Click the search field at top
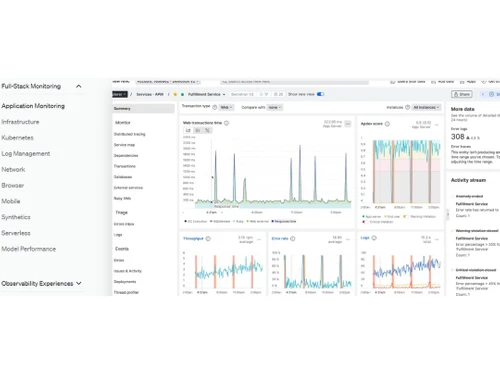Viewport: 500px width, 375px height. pos(294,82)
